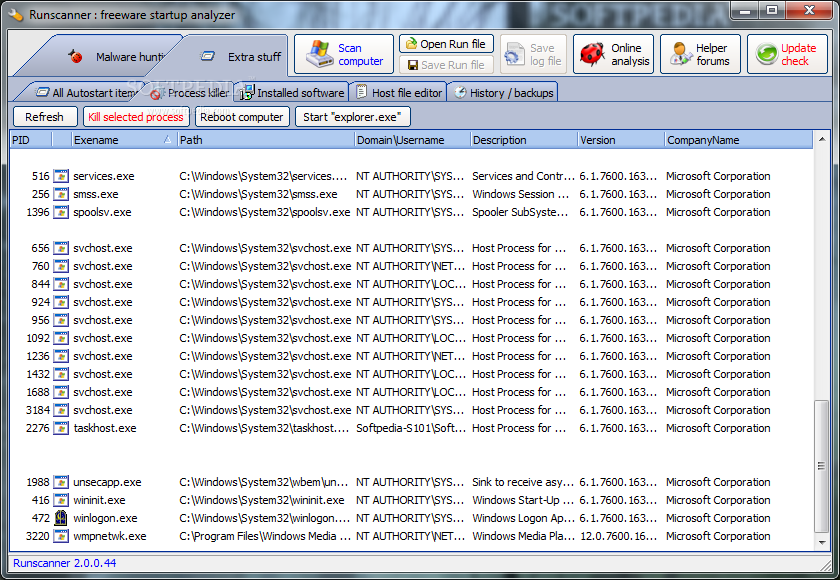This screenshot has width=840, height=580.
Task: Click the icon of svchost.exe PID 844
Action: 61,284
